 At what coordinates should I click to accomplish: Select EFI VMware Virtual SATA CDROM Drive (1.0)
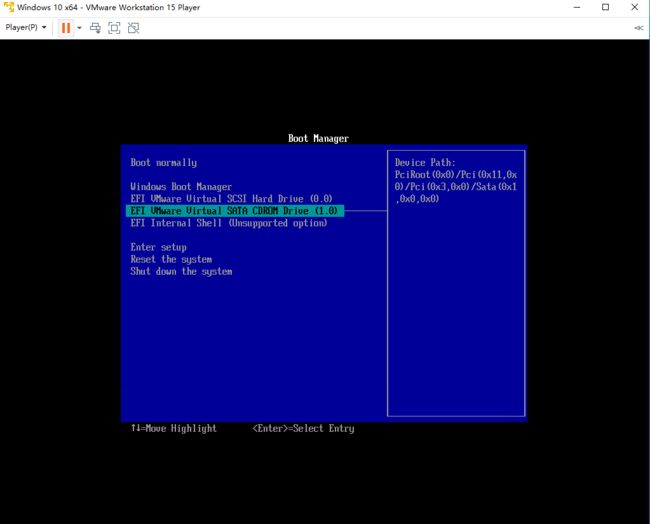click(235, 211)
